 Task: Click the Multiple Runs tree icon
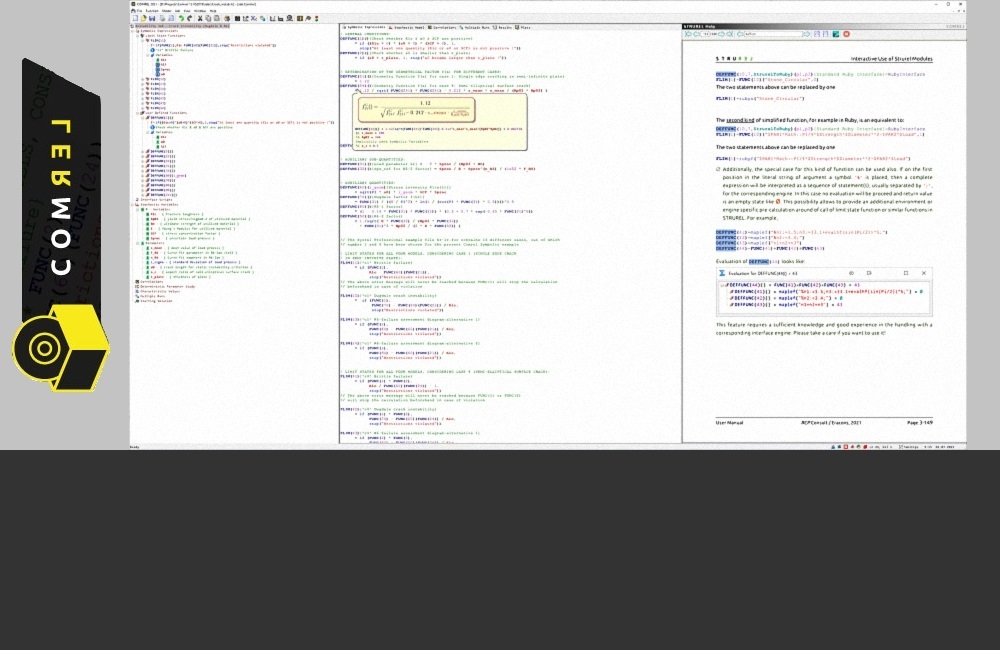pos(137,296)
